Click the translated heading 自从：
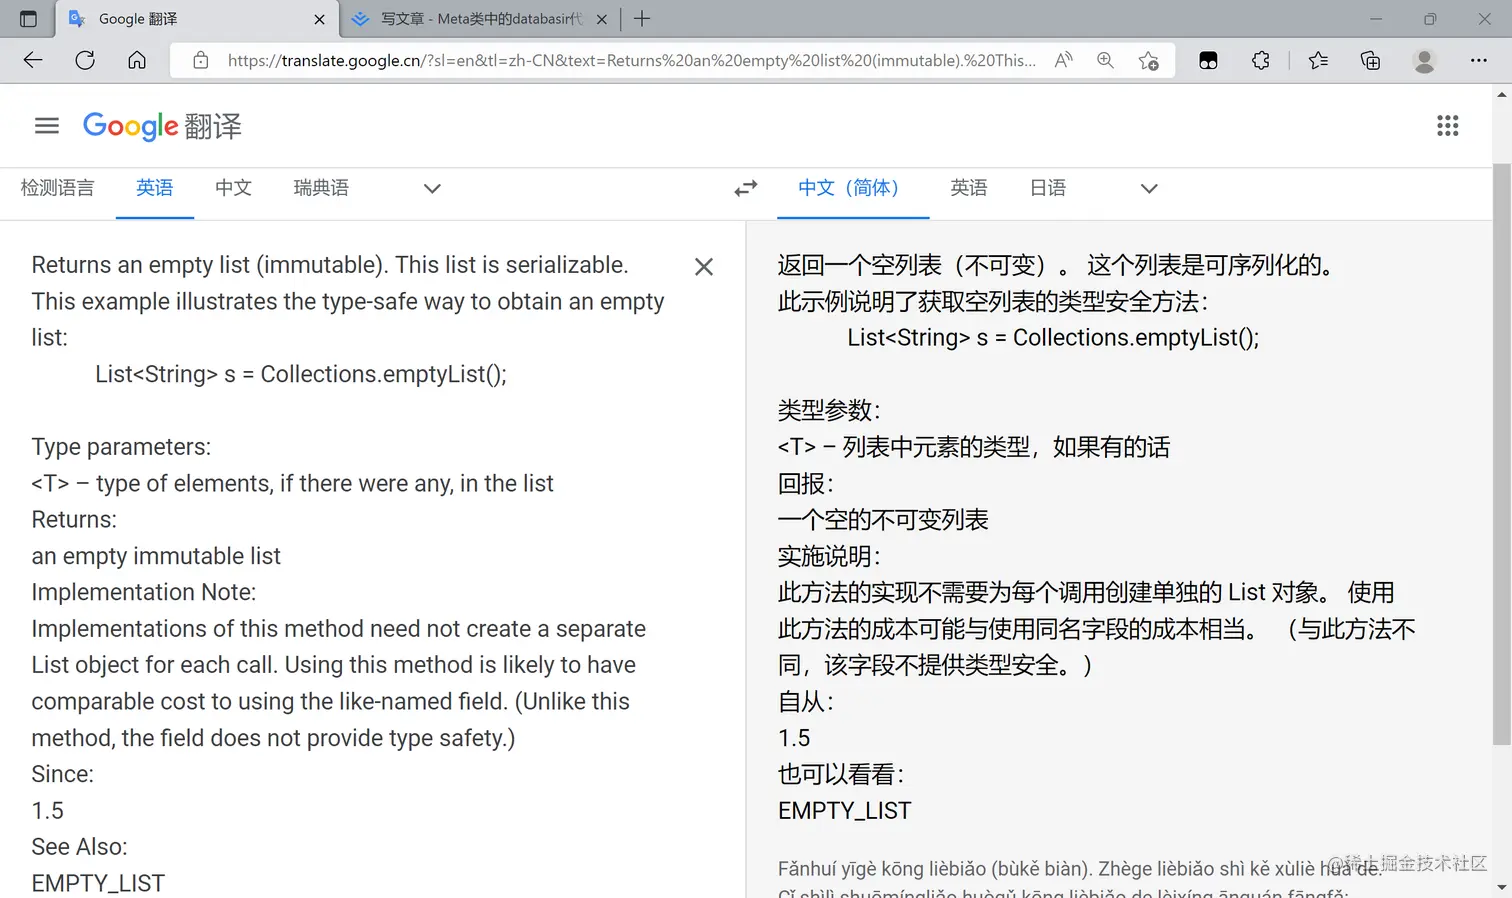Screen dimensions: 1512x898 (806, 702)
